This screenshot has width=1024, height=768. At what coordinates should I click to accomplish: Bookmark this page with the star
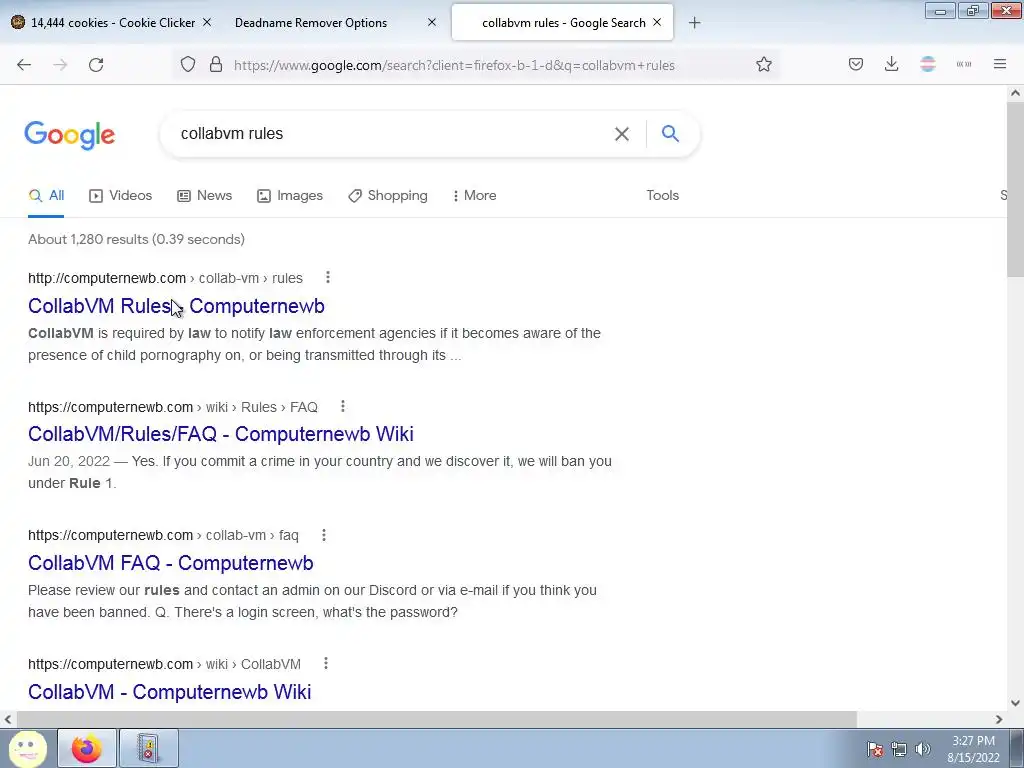point(764,65)
